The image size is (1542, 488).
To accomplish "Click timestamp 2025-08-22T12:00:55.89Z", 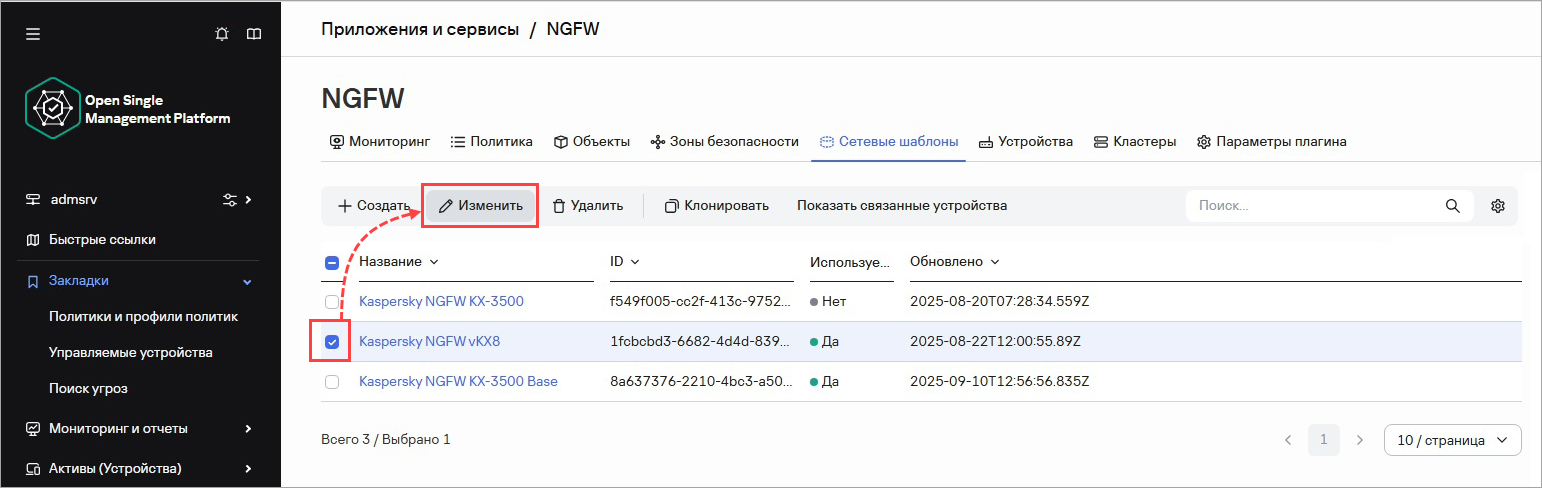I will pyautogui.click(x=995, y=342).
